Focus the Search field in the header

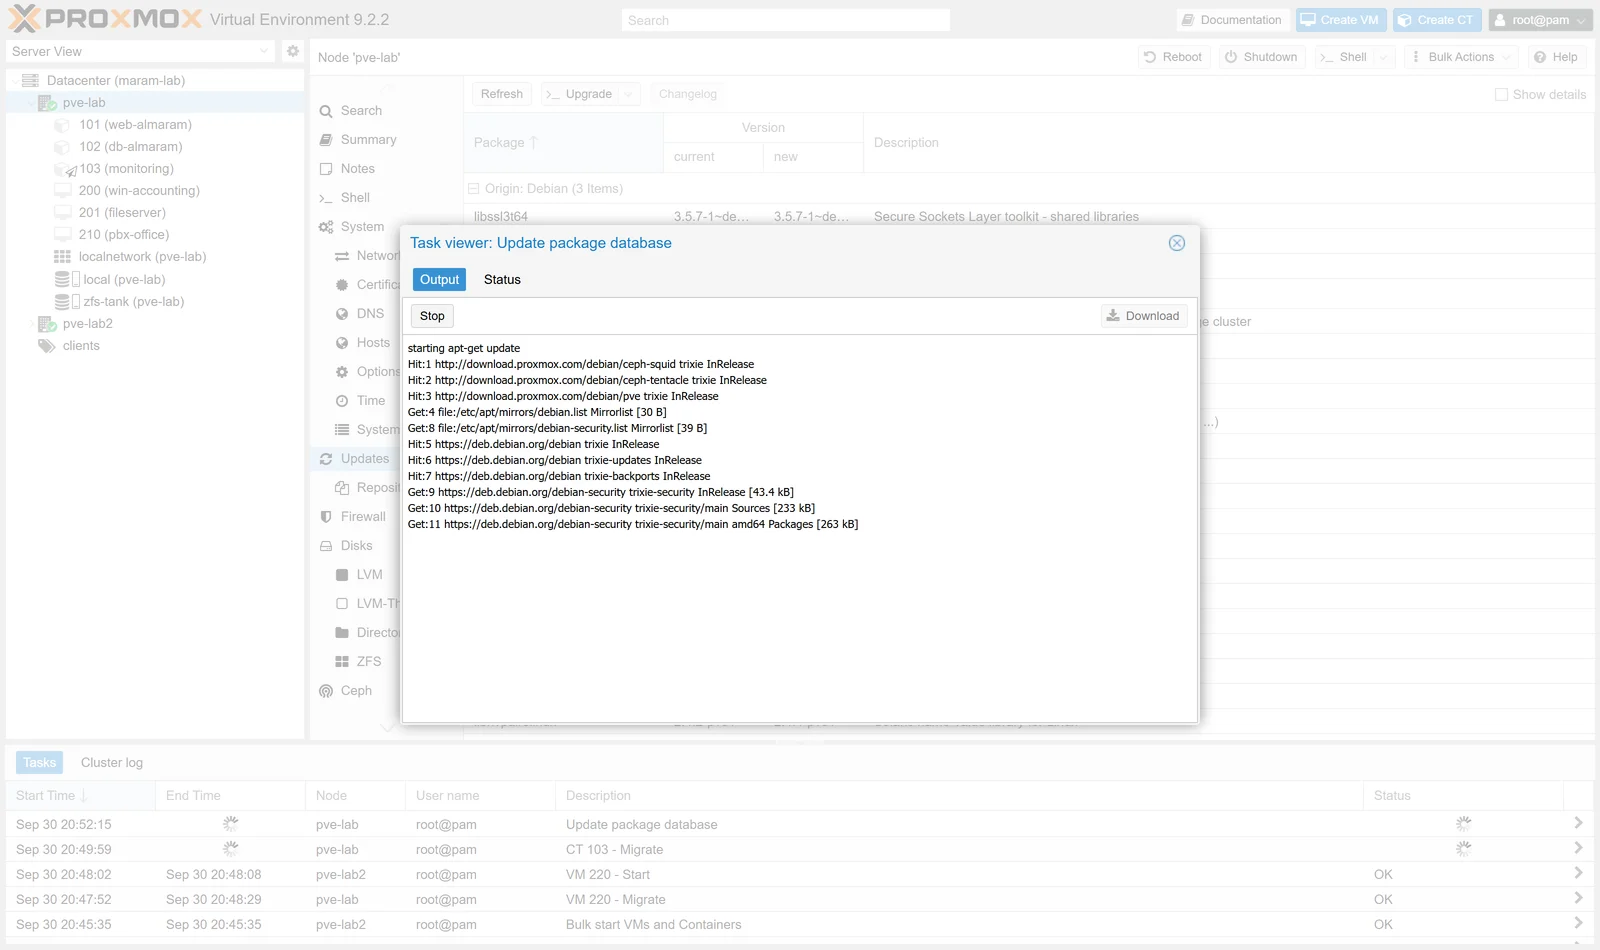(x=785, y=20)
